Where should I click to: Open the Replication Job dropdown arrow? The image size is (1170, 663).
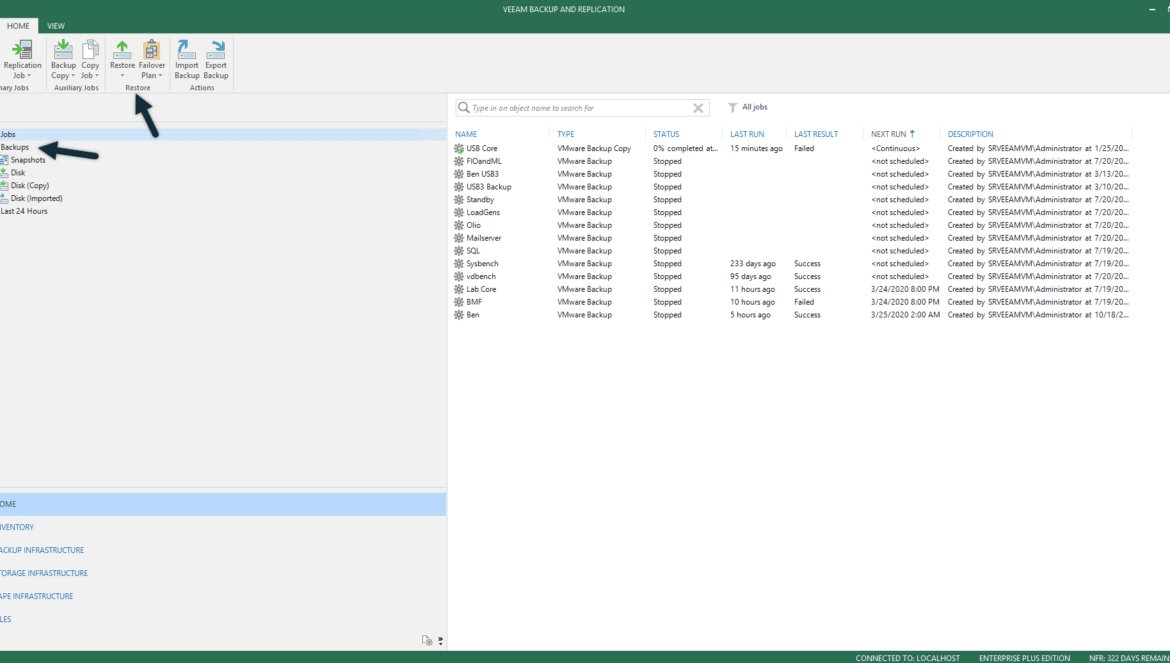point(28,75)
